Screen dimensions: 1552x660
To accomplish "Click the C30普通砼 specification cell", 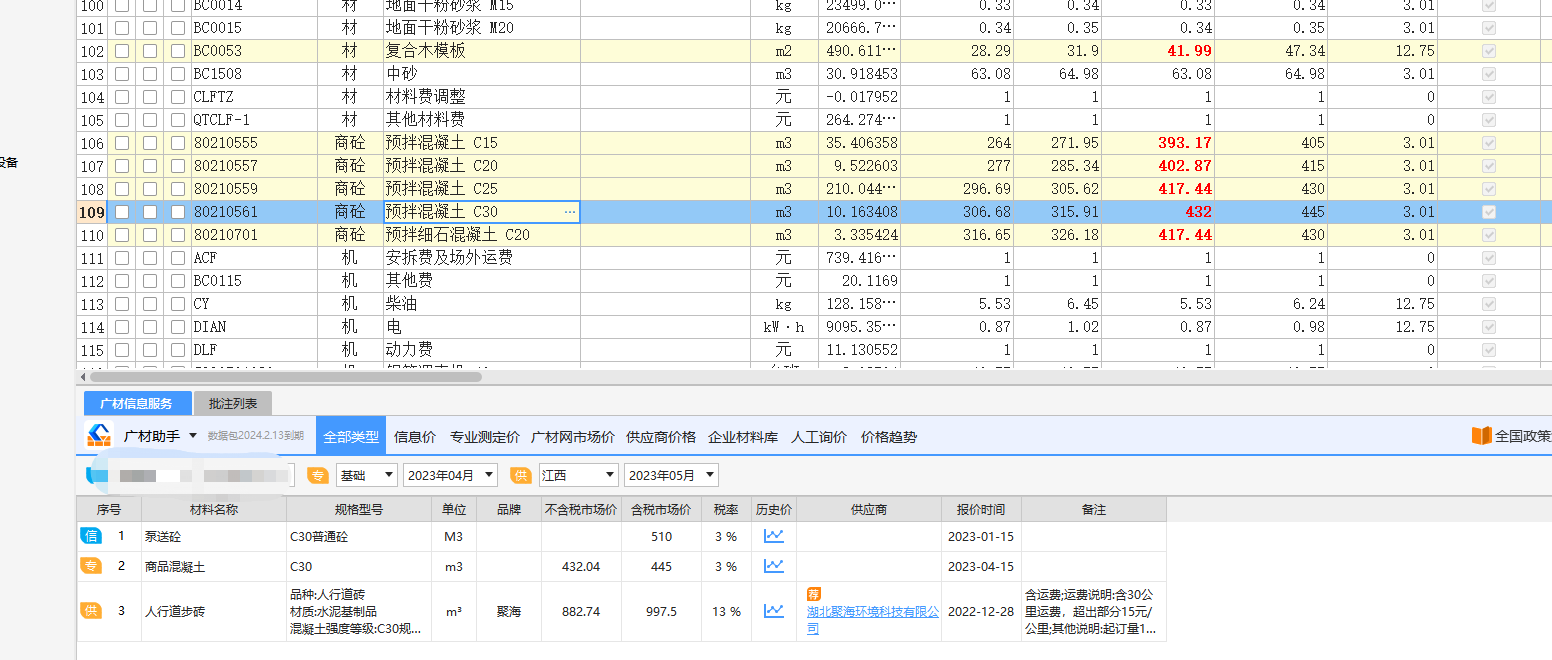I will click(x=359, y=536).
